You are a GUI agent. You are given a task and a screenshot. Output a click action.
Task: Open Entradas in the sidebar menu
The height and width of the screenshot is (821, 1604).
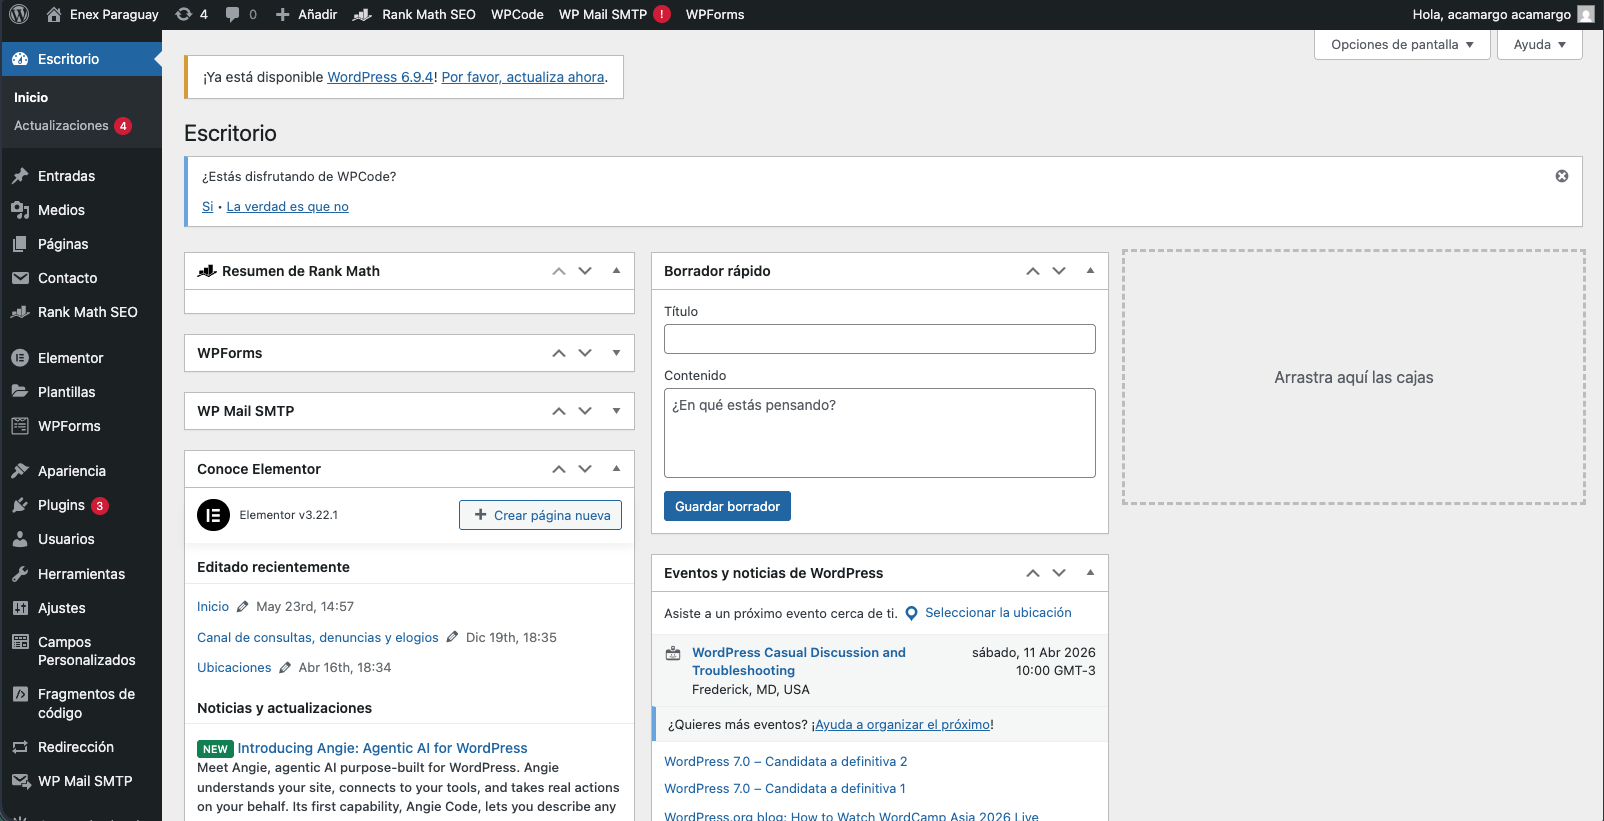coord(81,176)
